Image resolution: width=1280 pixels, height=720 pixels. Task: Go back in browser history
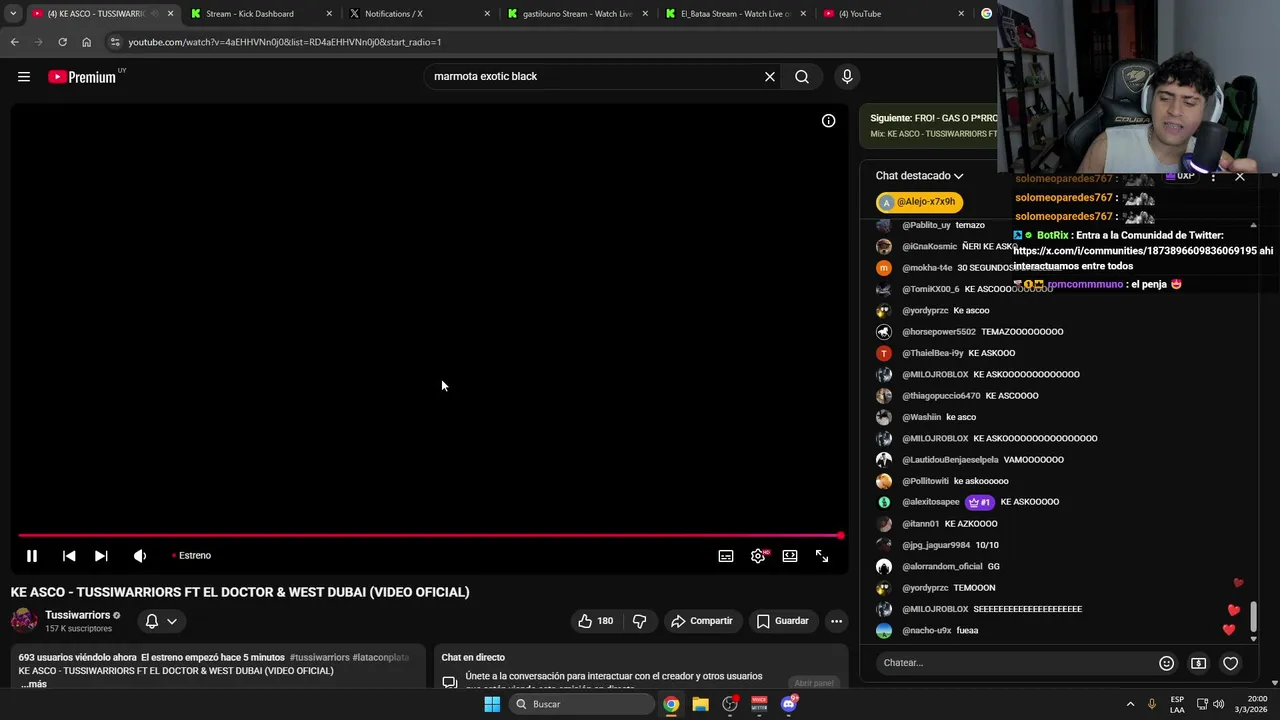point(14,42)
